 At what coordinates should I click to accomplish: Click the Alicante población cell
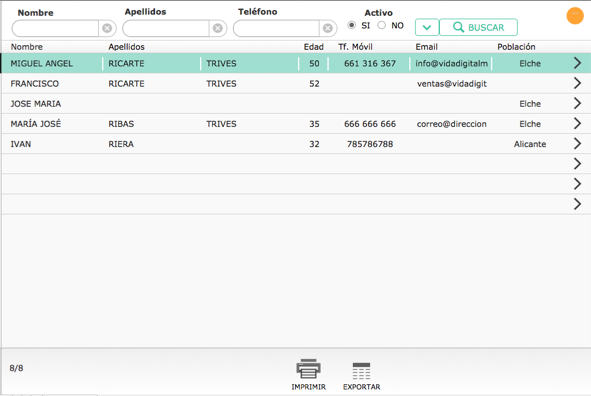click(530, 144)
